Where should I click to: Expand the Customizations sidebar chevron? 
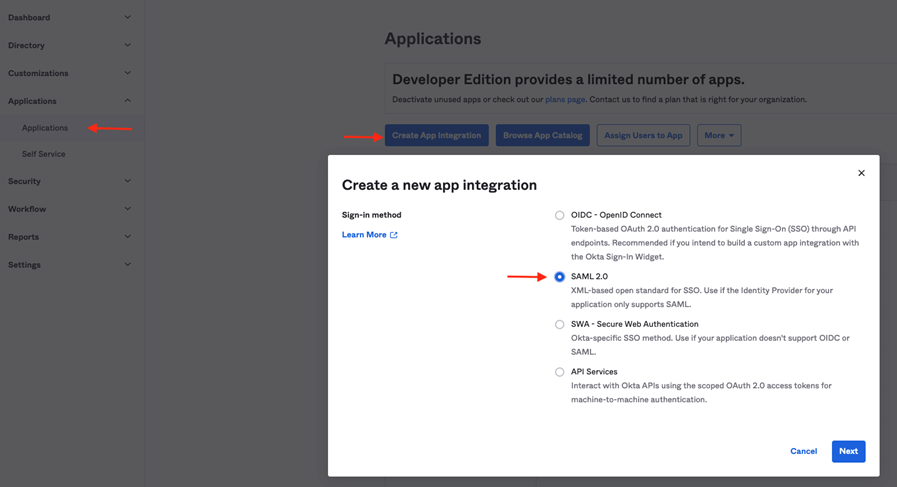coord(128,73)
